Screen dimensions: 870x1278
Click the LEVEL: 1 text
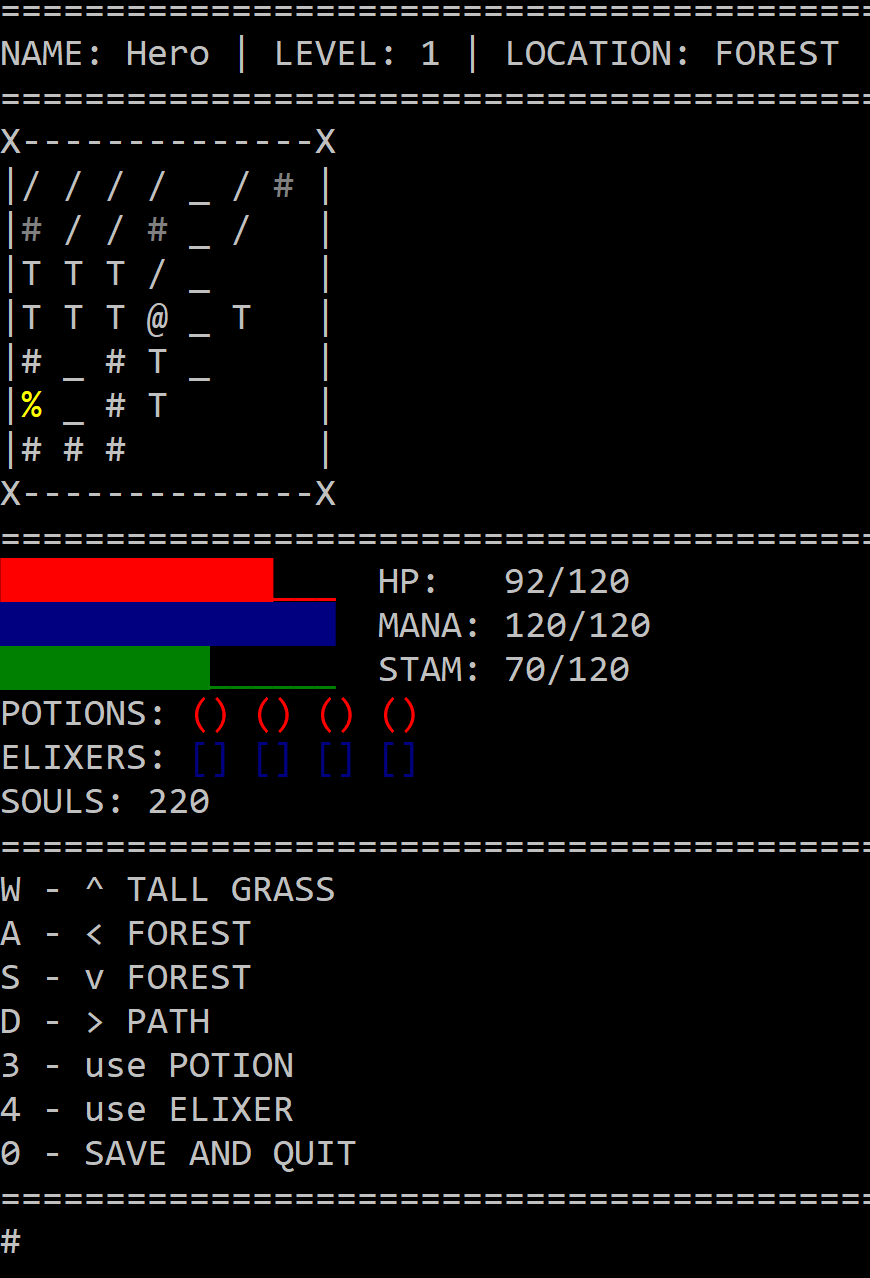pyautogui.click(x=357, y=54)
